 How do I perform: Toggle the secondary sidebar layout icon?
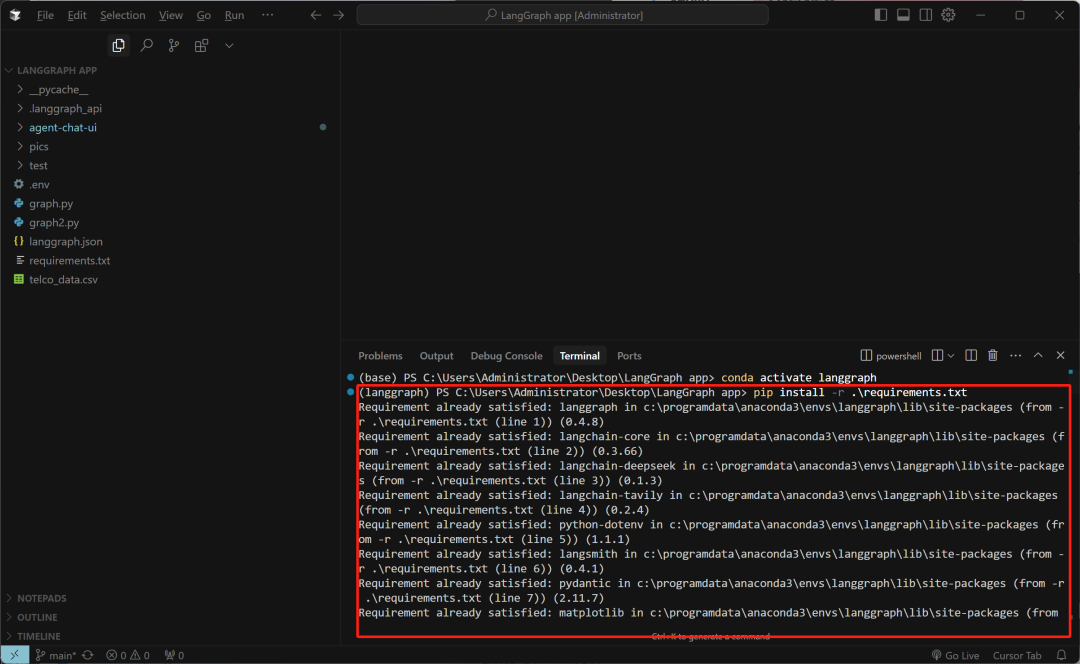point(926,14)
